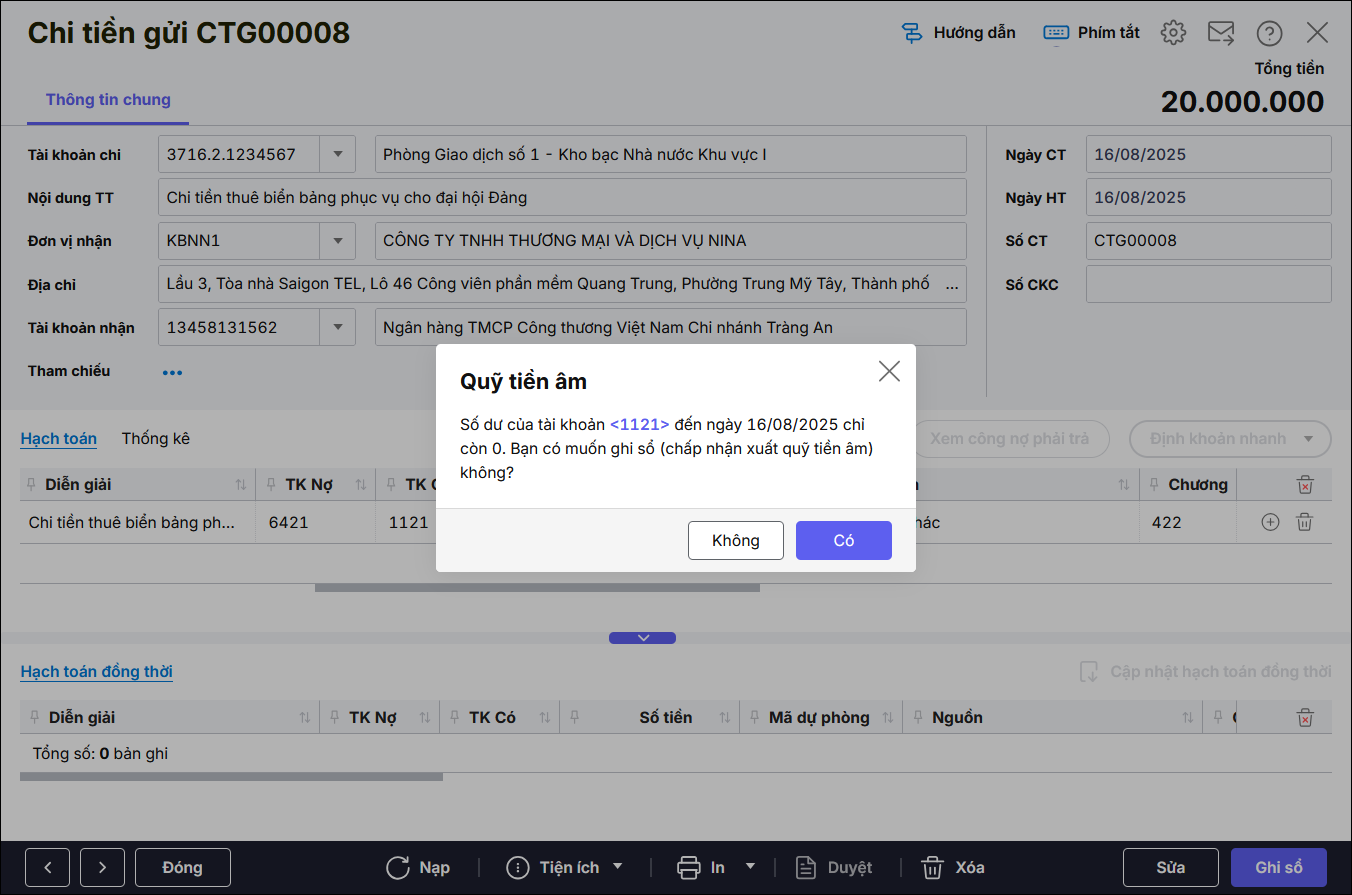Screen dimensions: 1352x895
Task: Click the 422 cell under Chương
Action: [x=1188, y=522]
